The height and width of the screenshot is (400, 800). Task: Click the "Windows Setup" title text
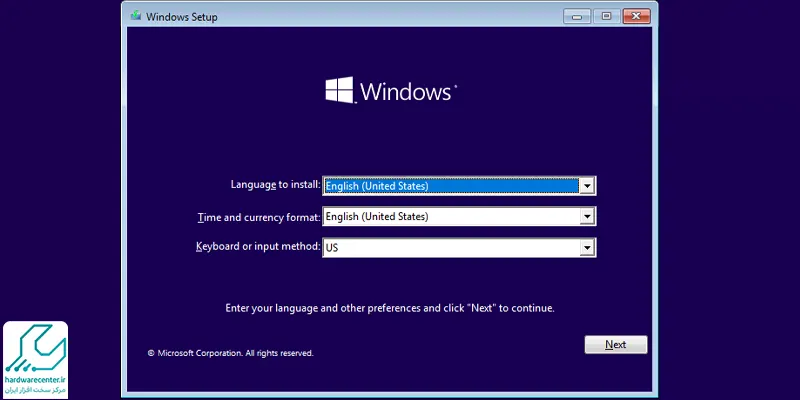click(x=182, y=17)
